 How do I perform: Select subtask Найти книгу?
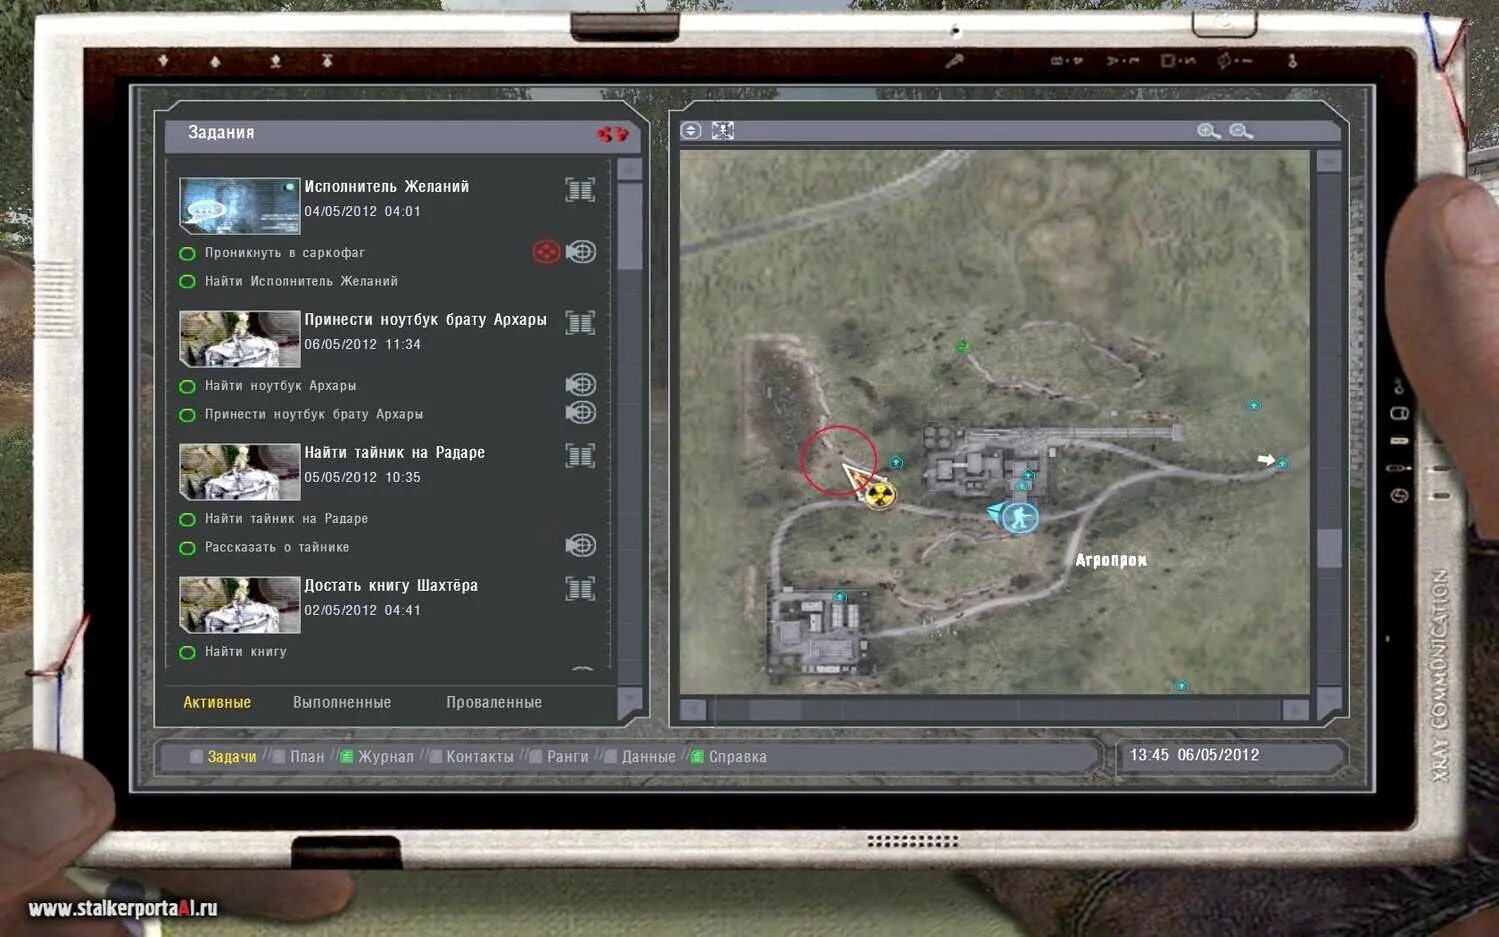(245, 652)
